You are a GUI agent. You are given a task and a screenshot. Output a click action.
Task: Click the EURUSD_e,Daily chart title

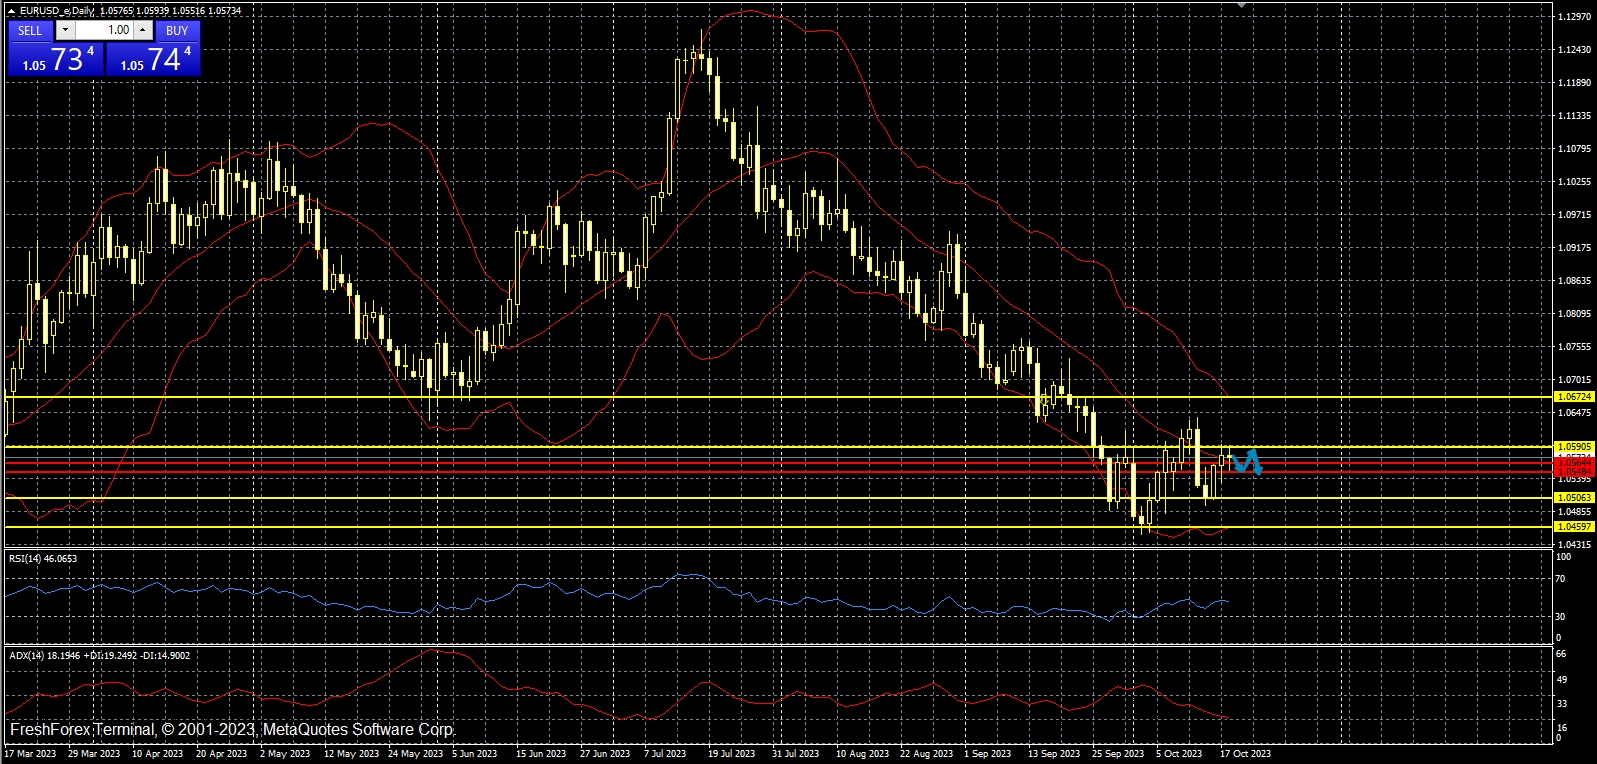click(x=58, y=11)
